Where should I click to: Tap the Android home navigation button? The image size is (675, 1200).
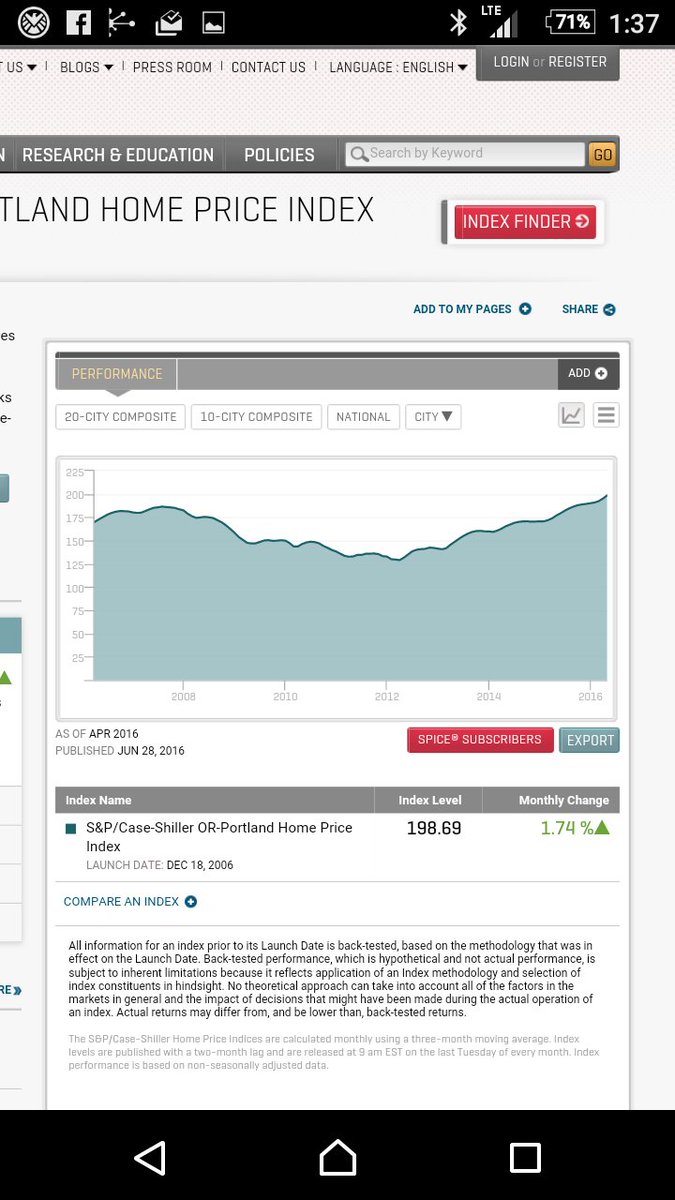337,1157
